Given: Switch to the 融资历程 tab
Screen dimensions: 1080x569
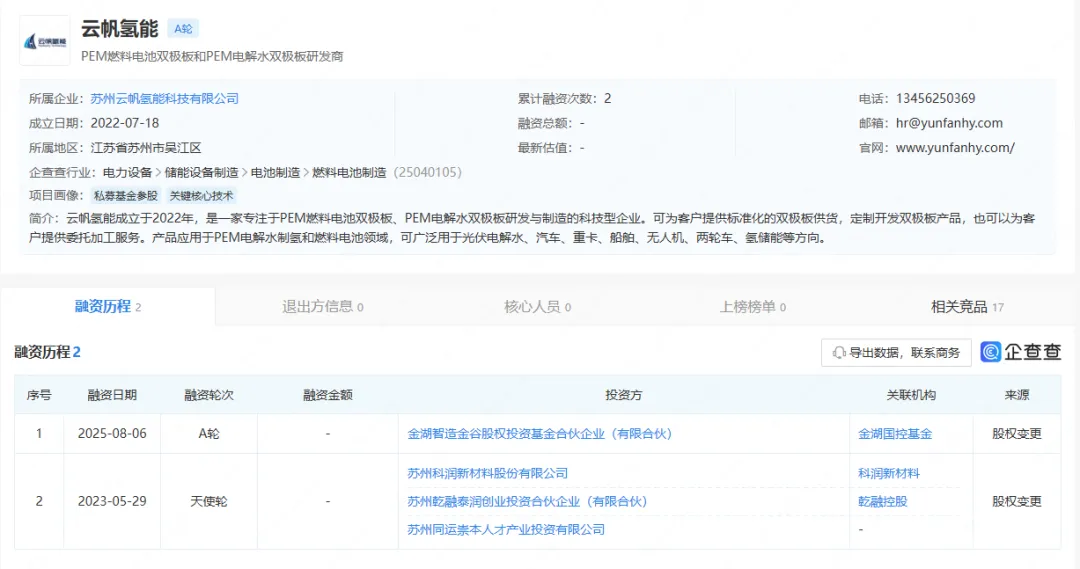Looking at the screenshot, I should [x=108, y=307].
